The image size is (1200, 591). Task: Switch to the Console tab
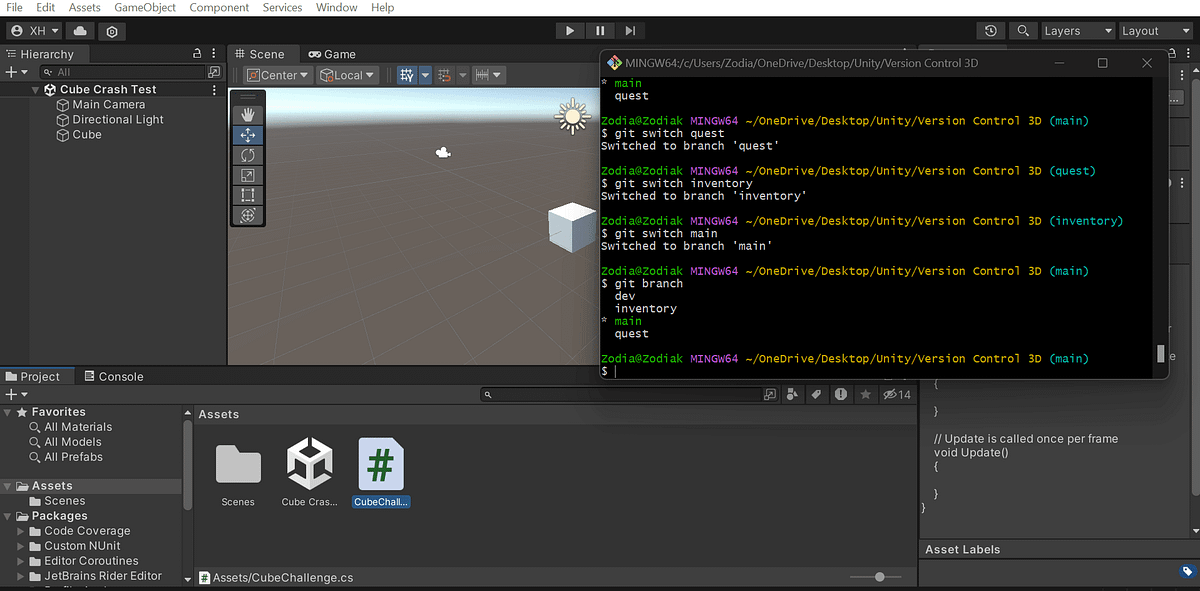112,376
